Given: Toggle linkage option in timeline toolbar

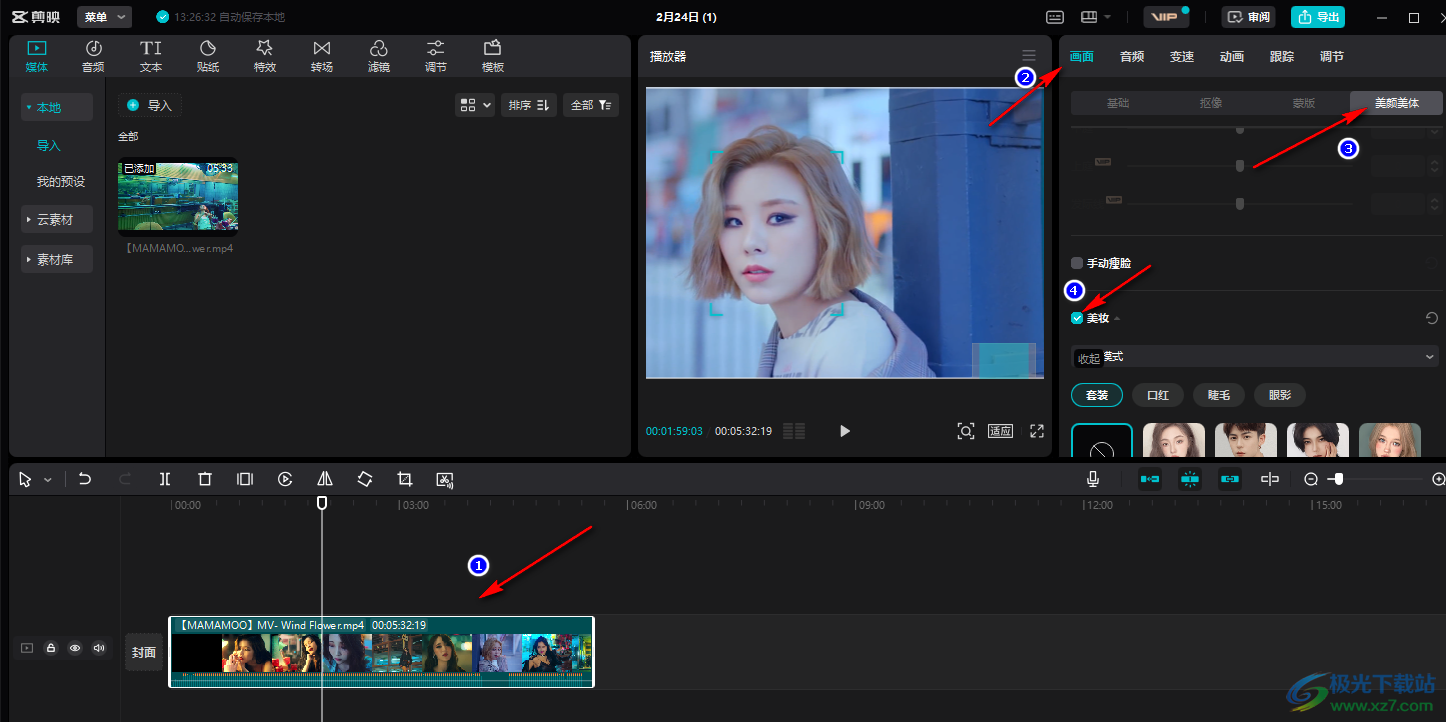Looking at the screenshot, I should (x=1230, y=479).
